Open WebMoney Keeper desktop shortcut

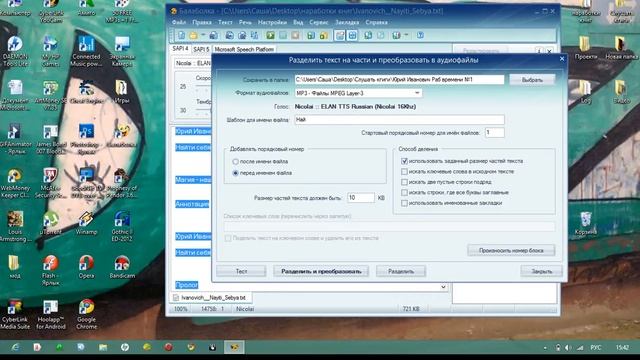pos(15,183)
